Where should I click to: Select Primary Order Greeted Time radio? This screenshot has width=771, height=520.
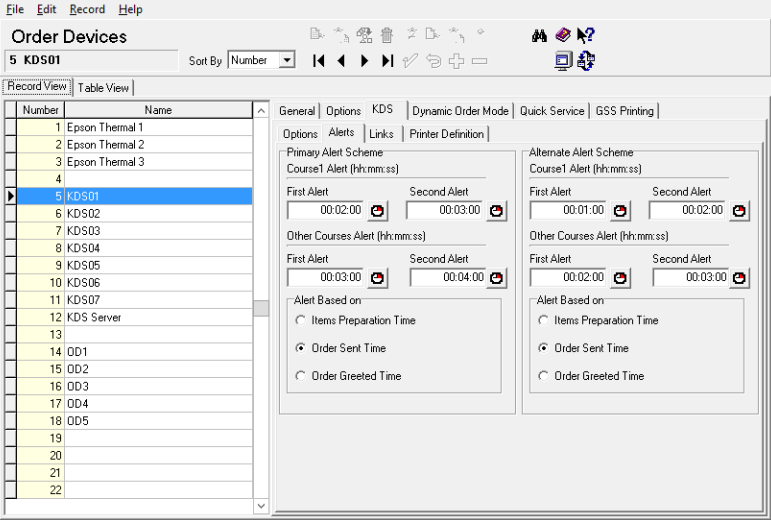tap(300, 376)
